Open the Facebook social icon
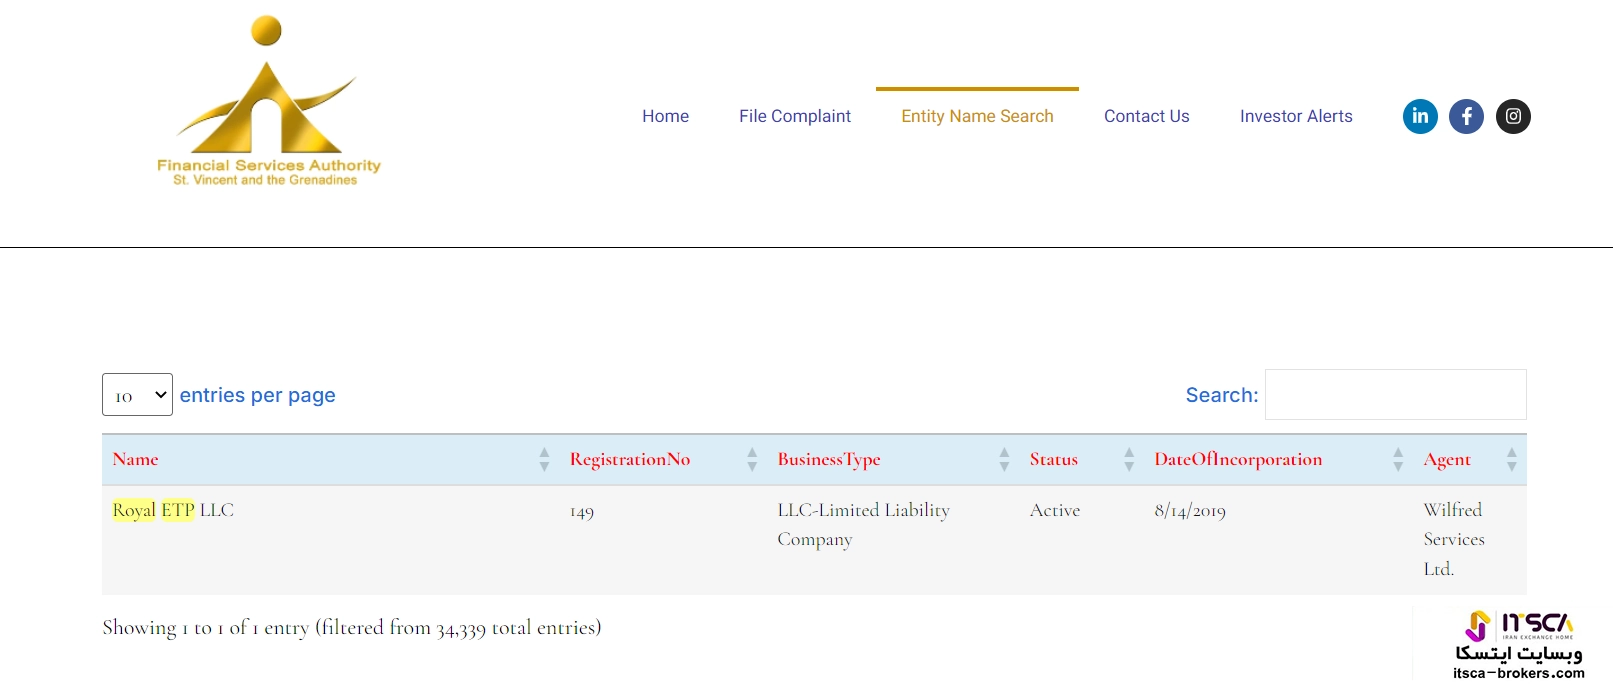Screen dimensions: 1613x698 click(x=1466, y=116)
